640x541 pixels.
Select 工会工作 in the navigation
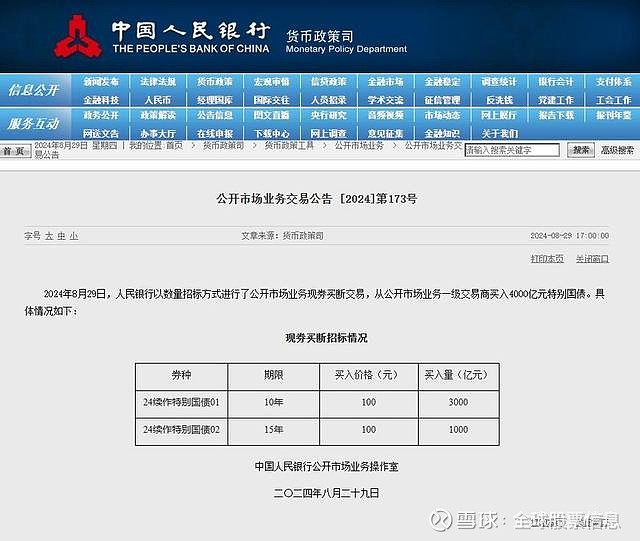pos(613,100)
